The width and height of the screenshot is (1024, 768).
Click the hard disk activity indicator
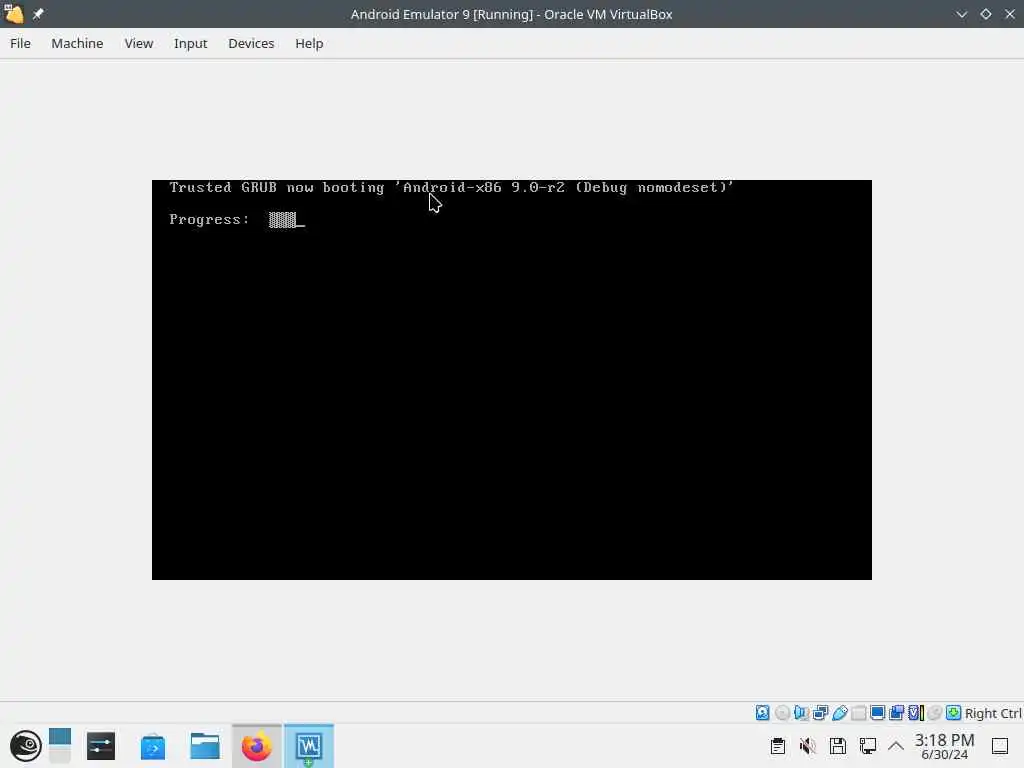[763, 712]
